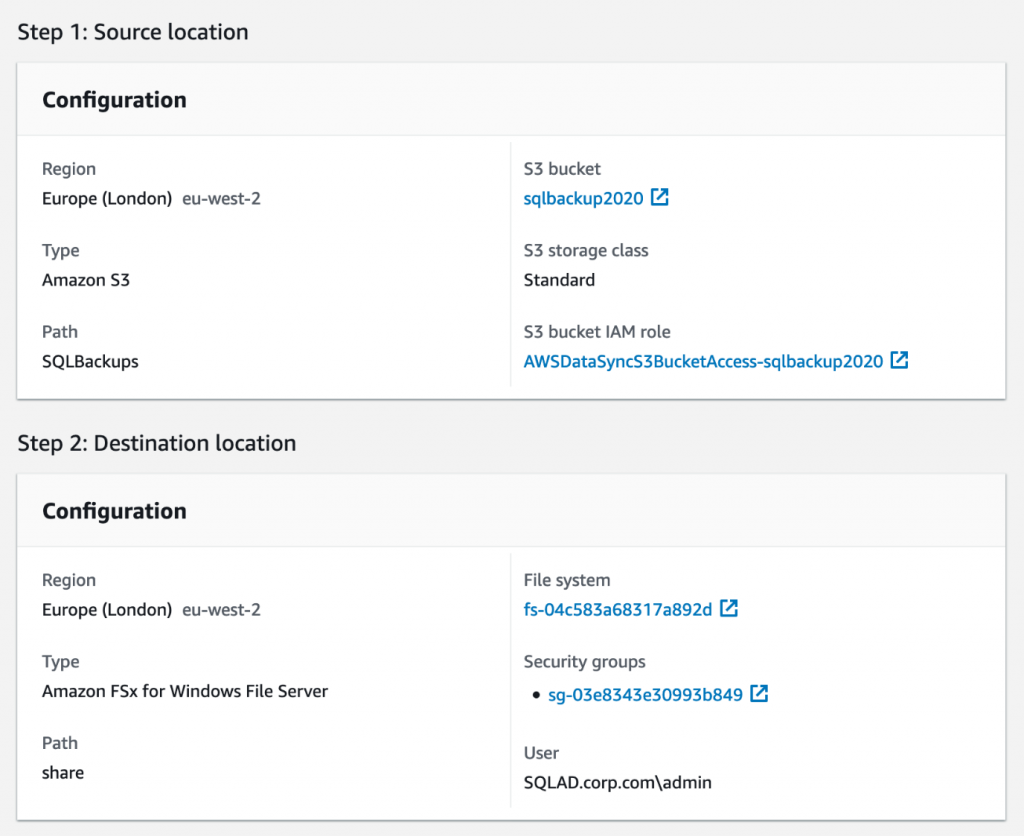Click the share path value
This screenshot has width=1024, height=836.
[x=62, y=772]
